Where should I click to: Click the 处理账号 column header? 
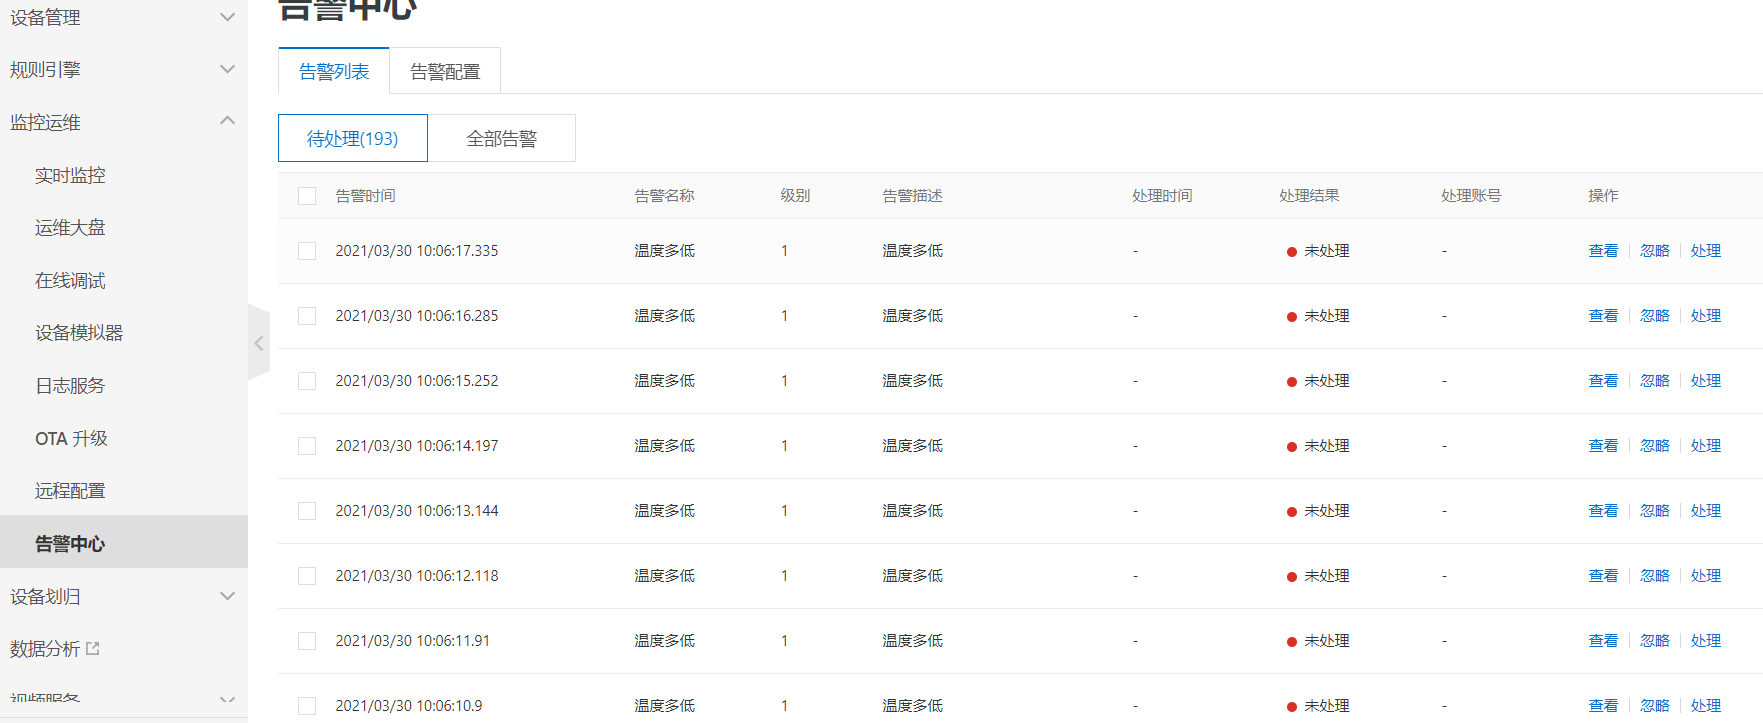click(1471, 196)
